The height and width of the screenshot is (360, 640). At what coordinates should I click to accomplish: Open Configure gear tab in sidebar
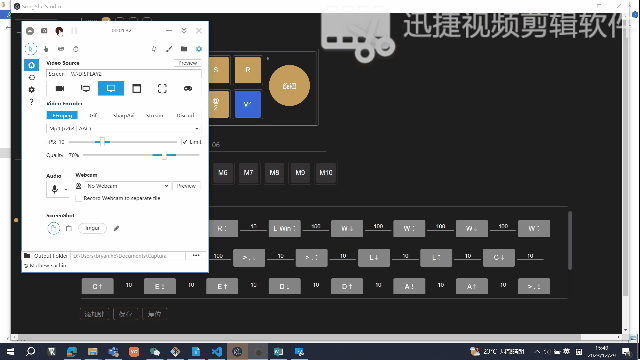[31, 89]
